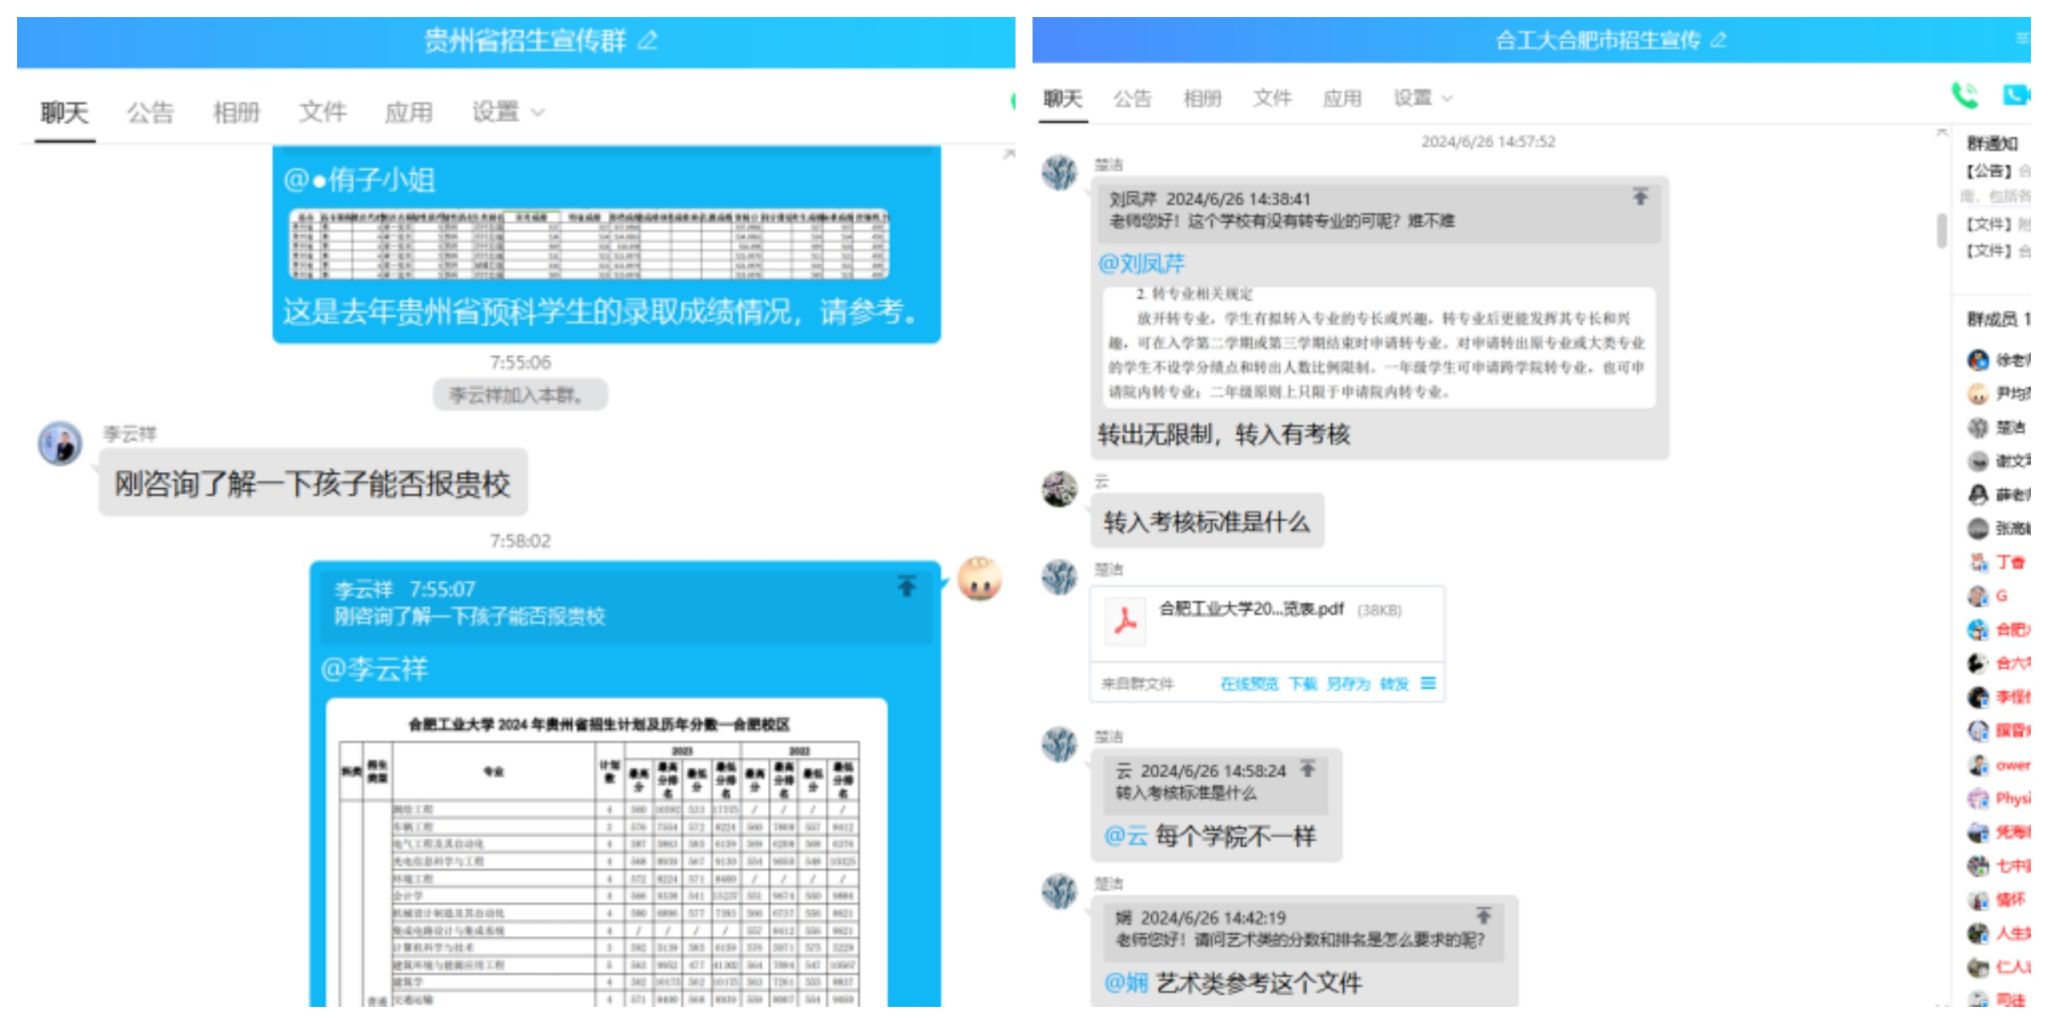Start a video call with the blue camera icon
This screenshot has width=2048, height=1024.
pyautogui.click(x=2015, y=95)
